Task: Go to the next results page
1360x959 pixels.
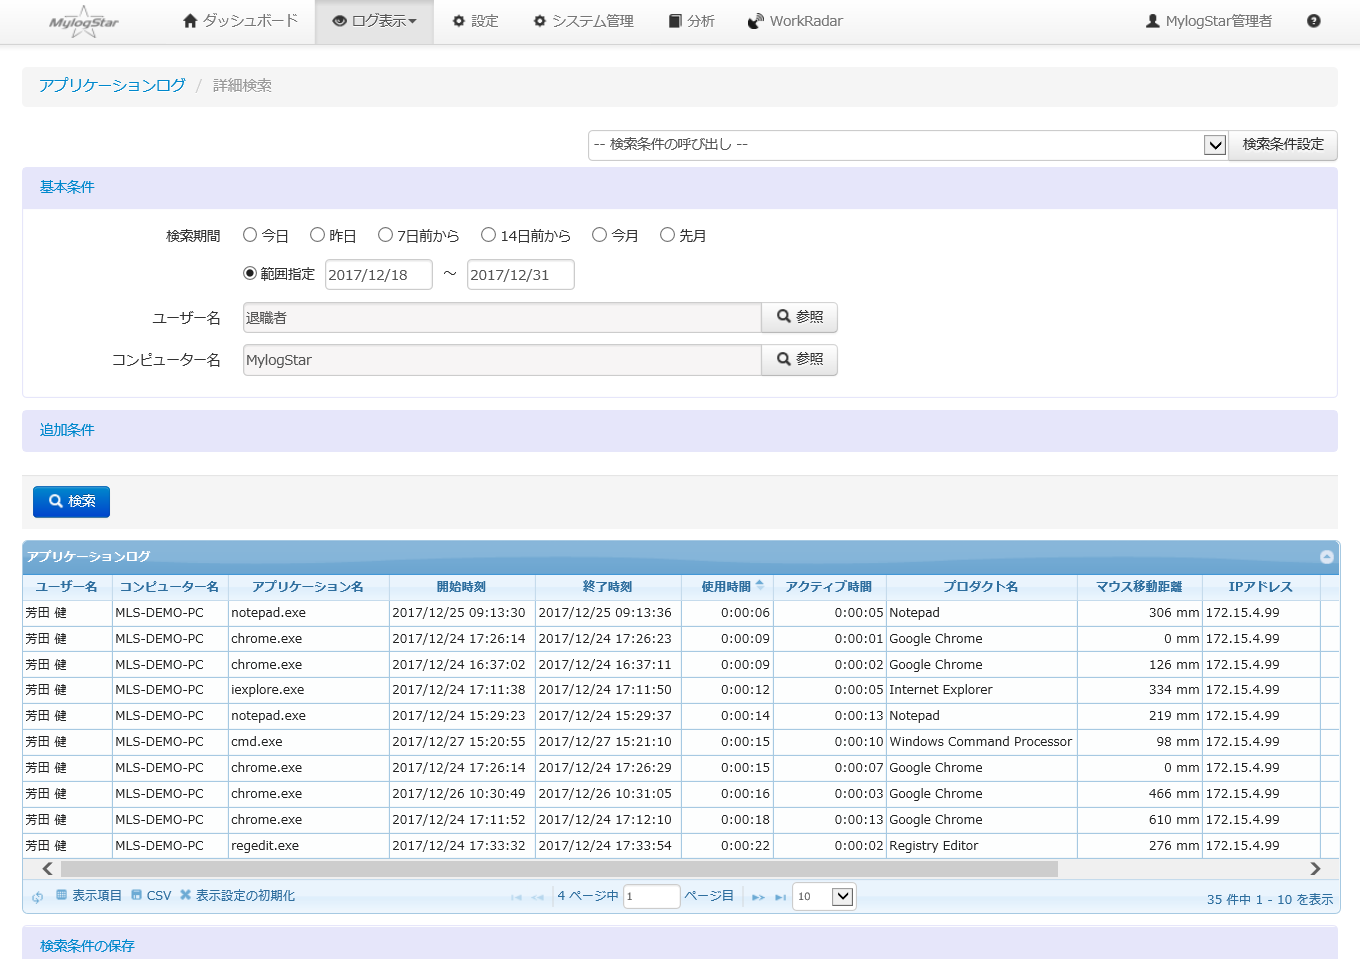Action: point(758,897)
